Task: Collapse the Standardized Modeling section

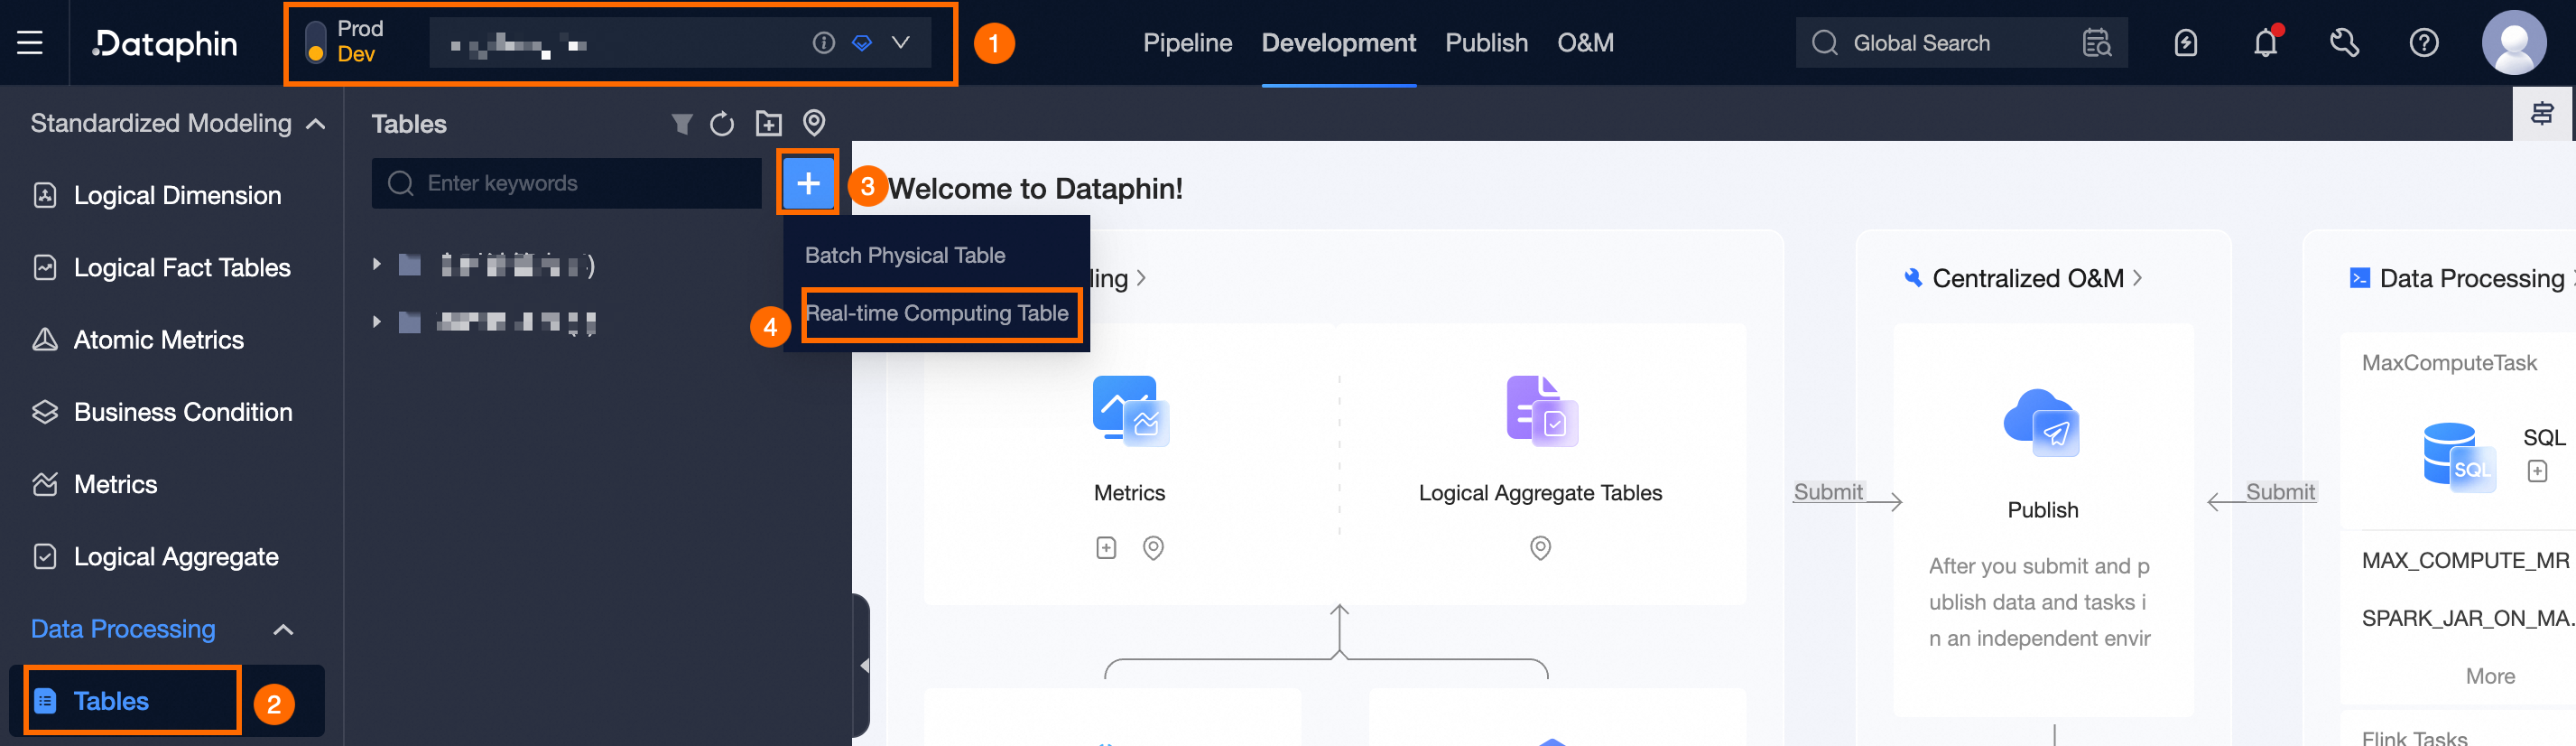Action: [x=316, y=124]
